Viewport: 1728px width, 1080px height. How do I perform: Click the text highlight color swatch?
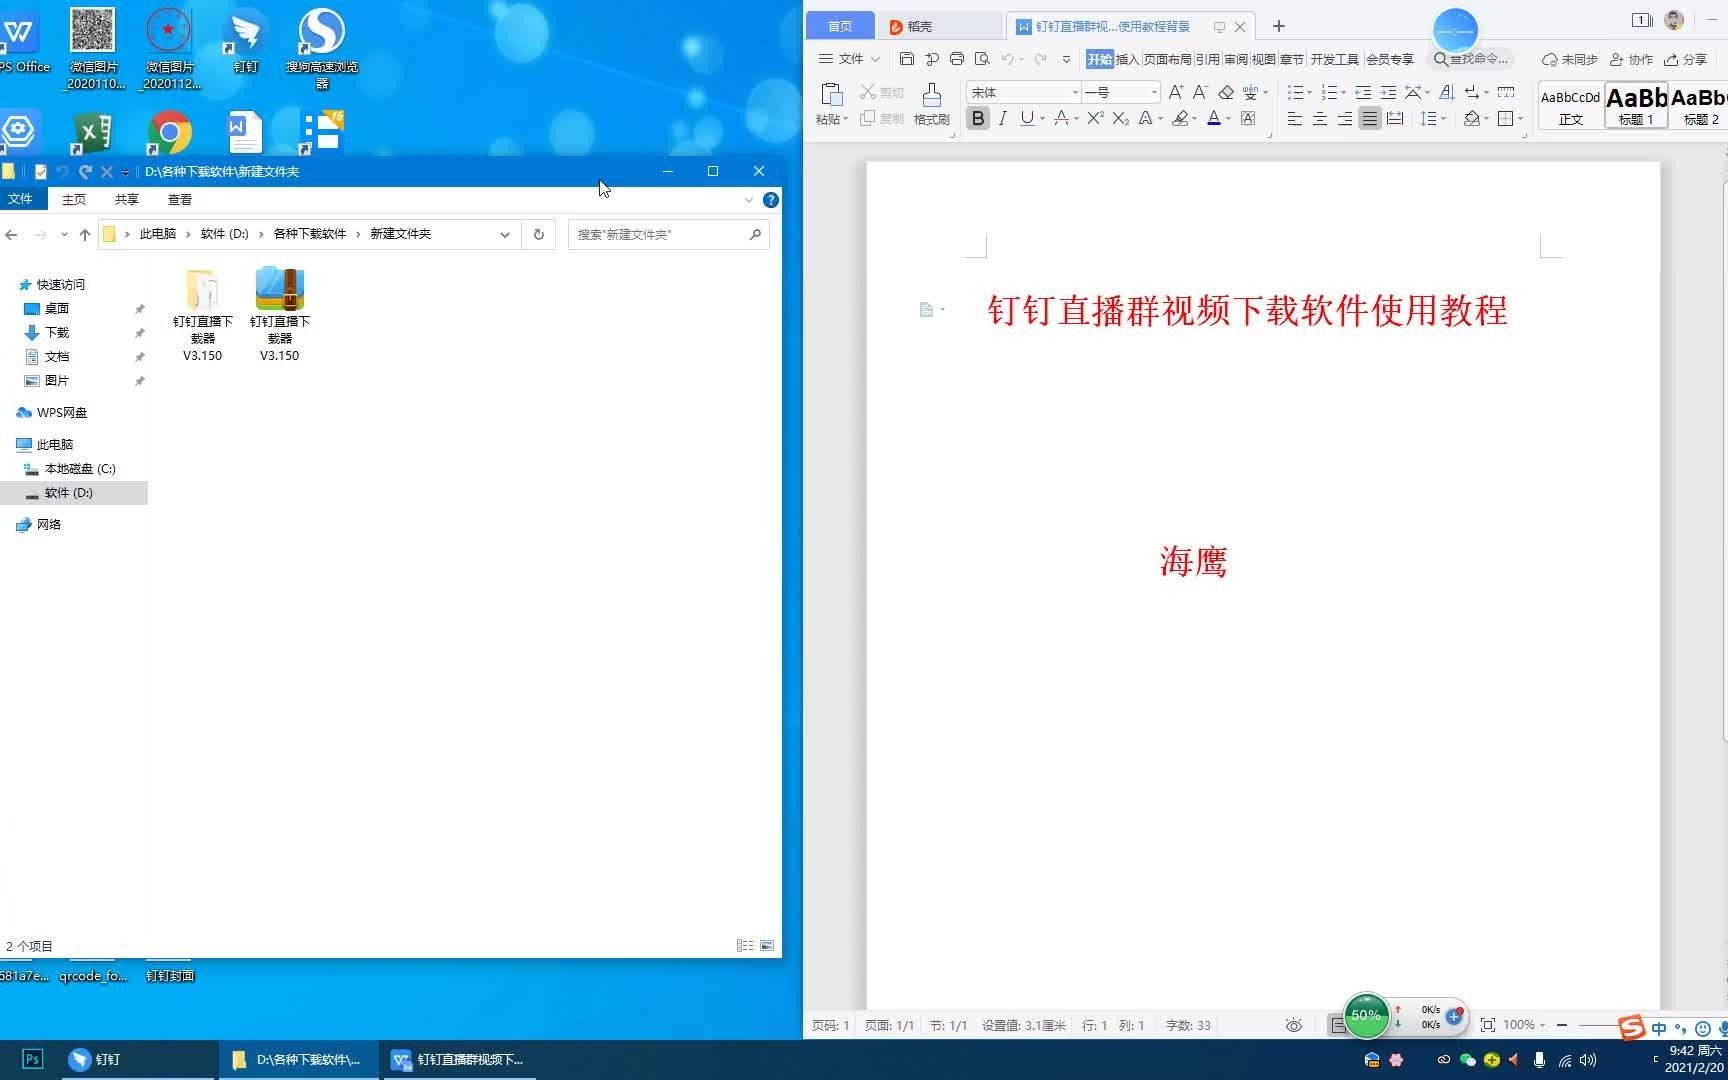tap(1180, 119)
